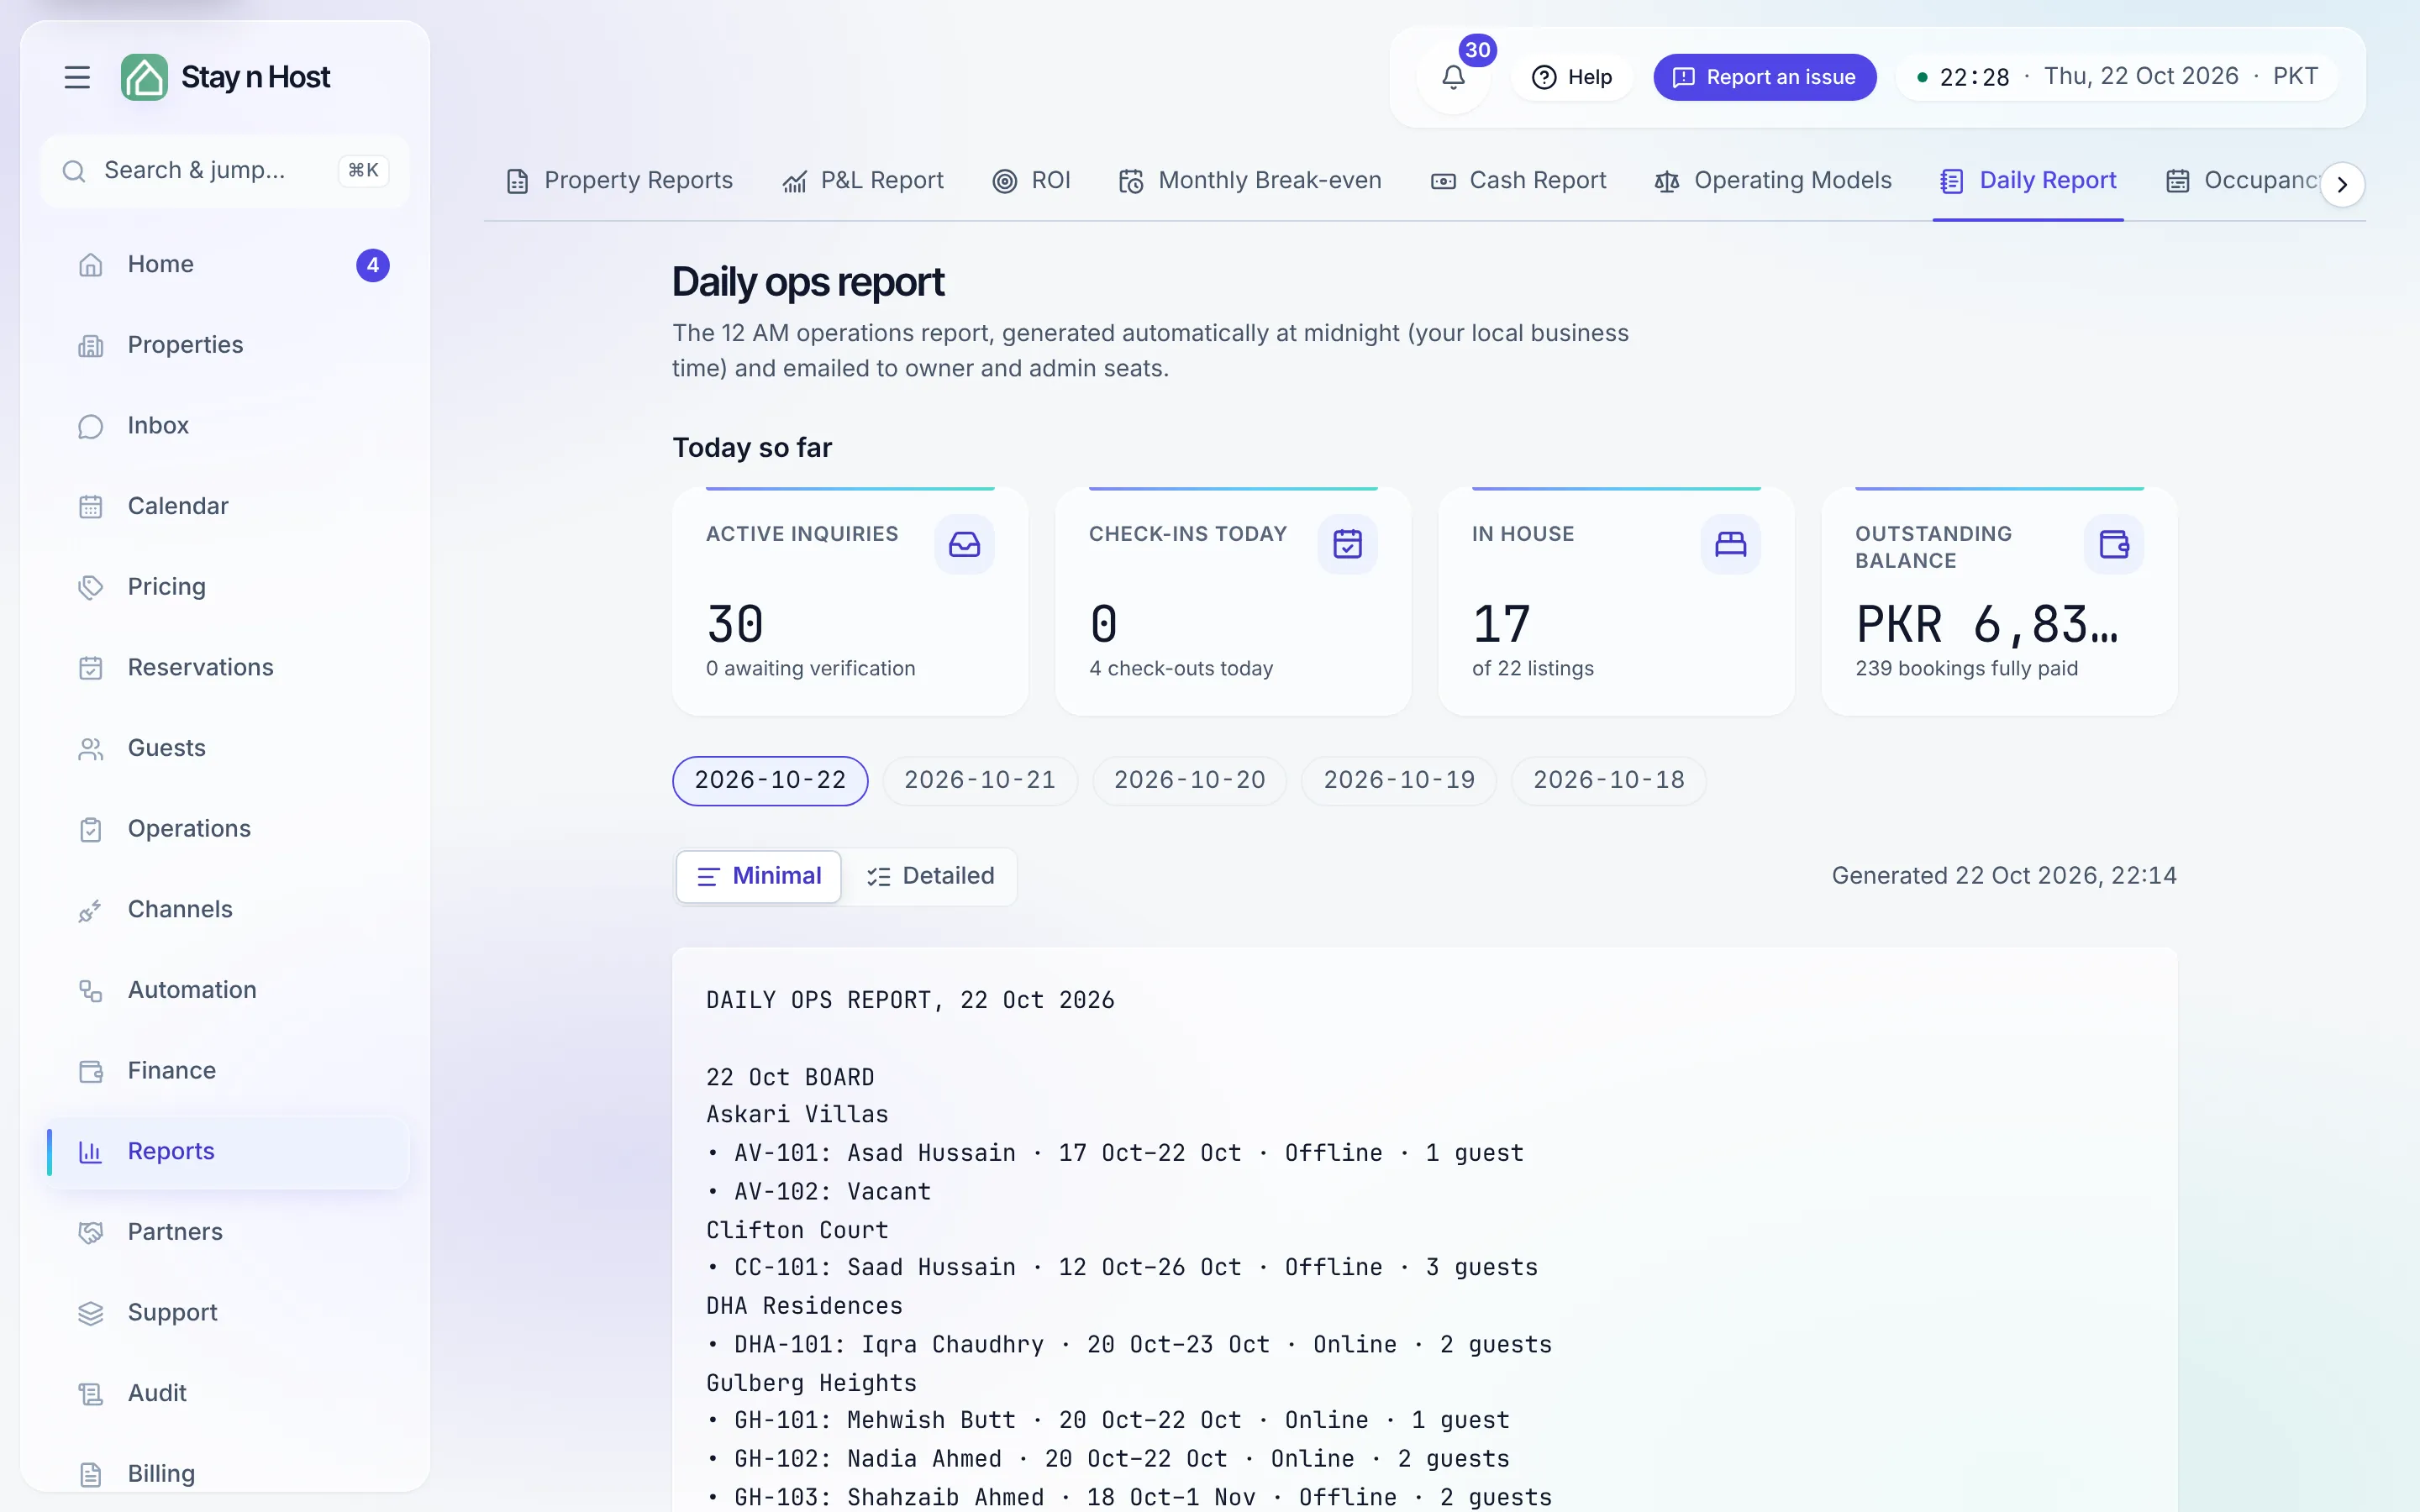Switch to ROI tab
Screen dimensions: 2420x1512
tap(1031, 181)
